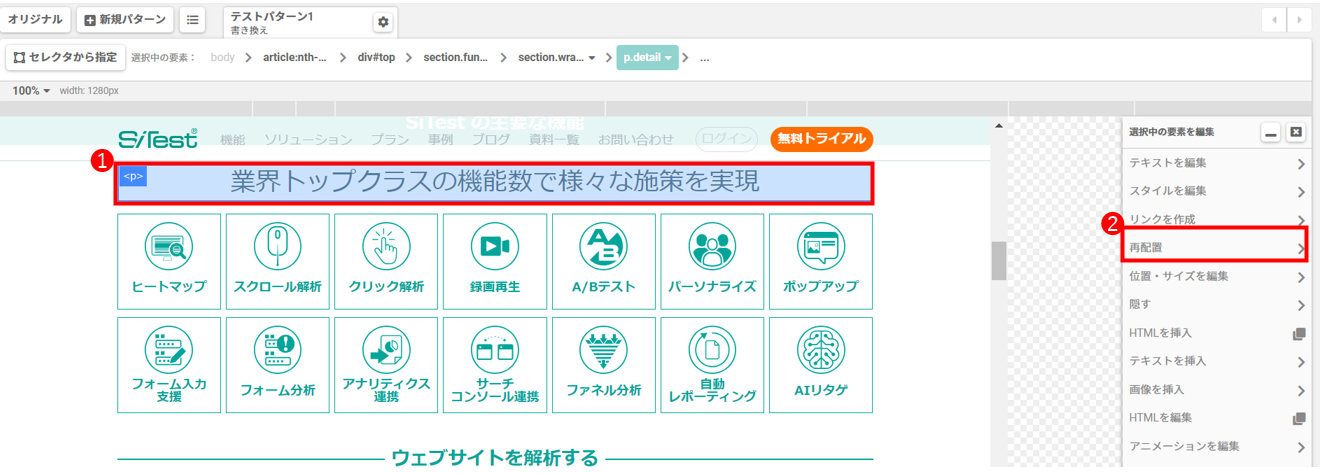Open pattern settings gear icon
Viewport: 1320px width, 473px height.
pos(383,22)
